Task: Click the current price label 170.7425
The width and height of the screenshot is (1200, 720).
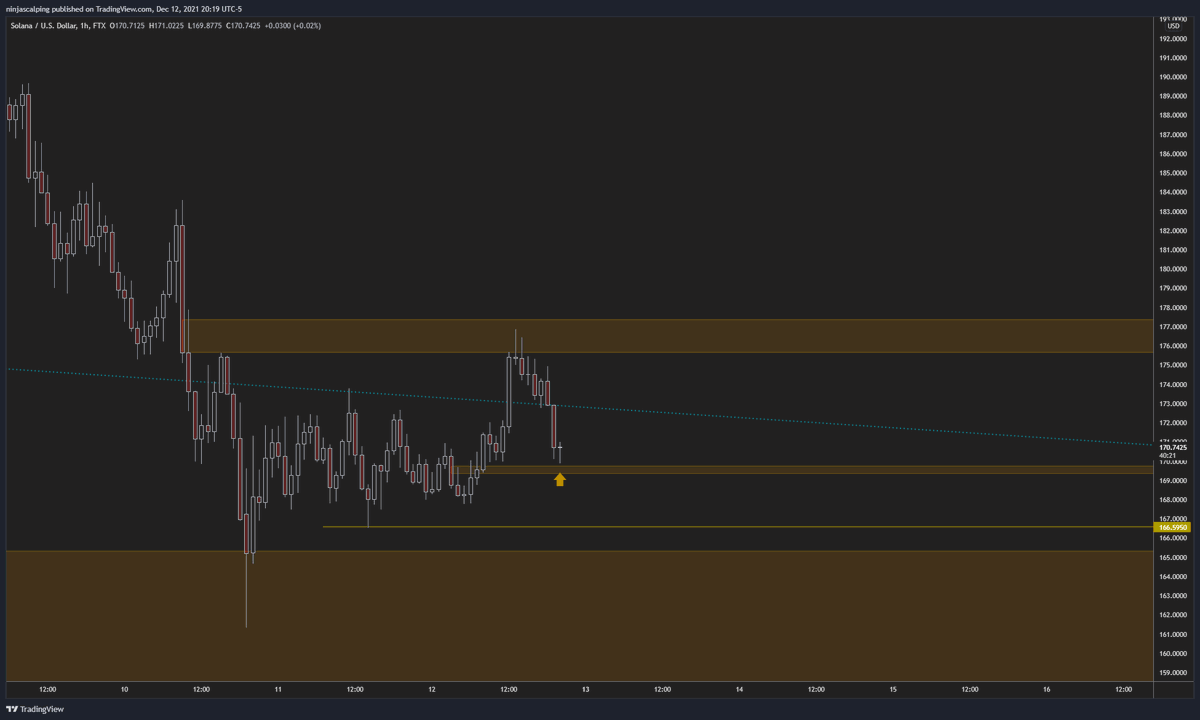Action: [x=1172, y=448]
